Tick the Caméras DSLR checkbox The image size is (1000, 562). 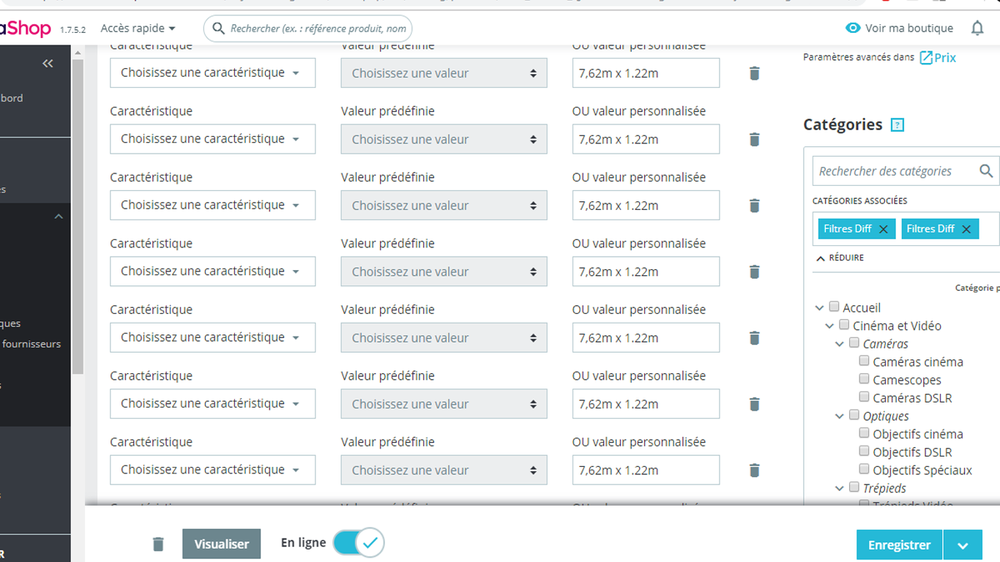[x=864, y=398]
